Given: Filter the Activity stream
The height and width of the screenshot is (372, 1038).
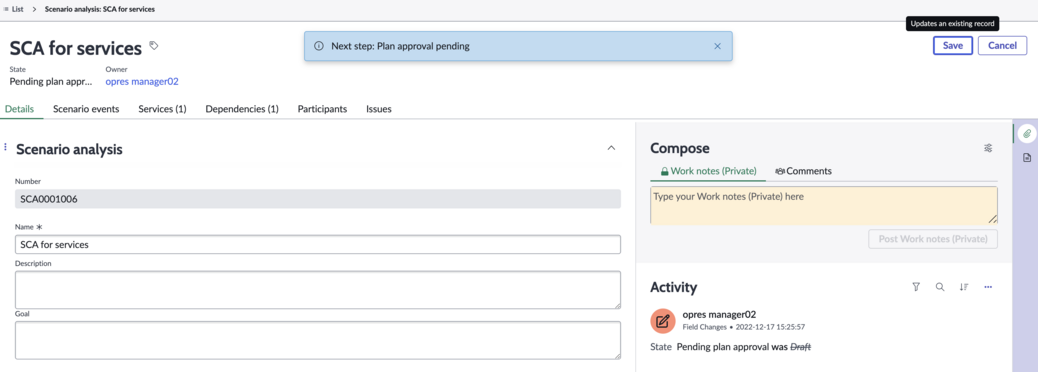Looking at the screenshot, I should pyautogui.click(x=916, y=287).
